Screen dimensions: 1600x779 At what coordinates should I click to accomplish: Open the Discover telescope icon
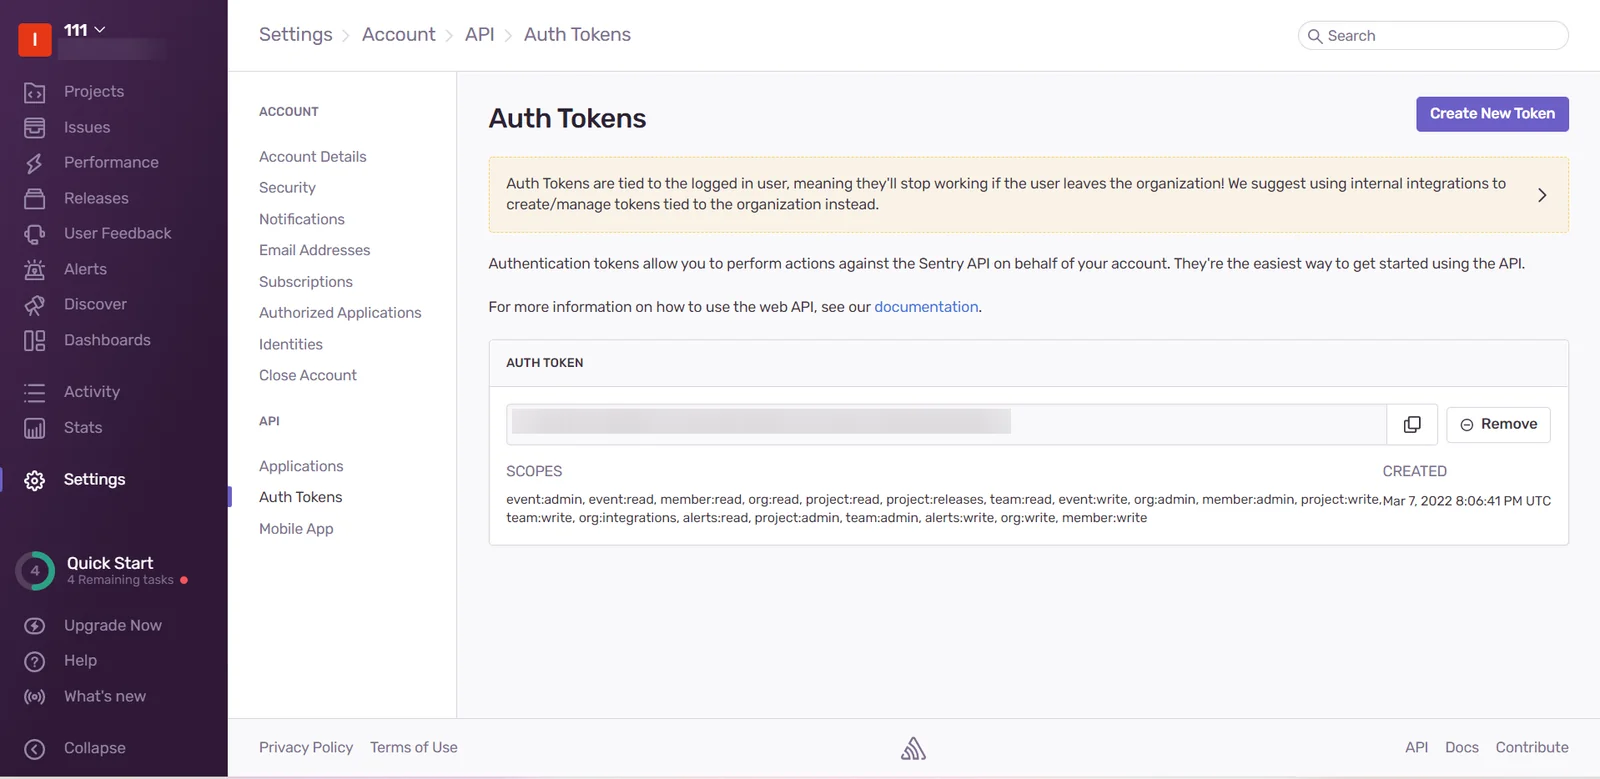pos(34,305)
